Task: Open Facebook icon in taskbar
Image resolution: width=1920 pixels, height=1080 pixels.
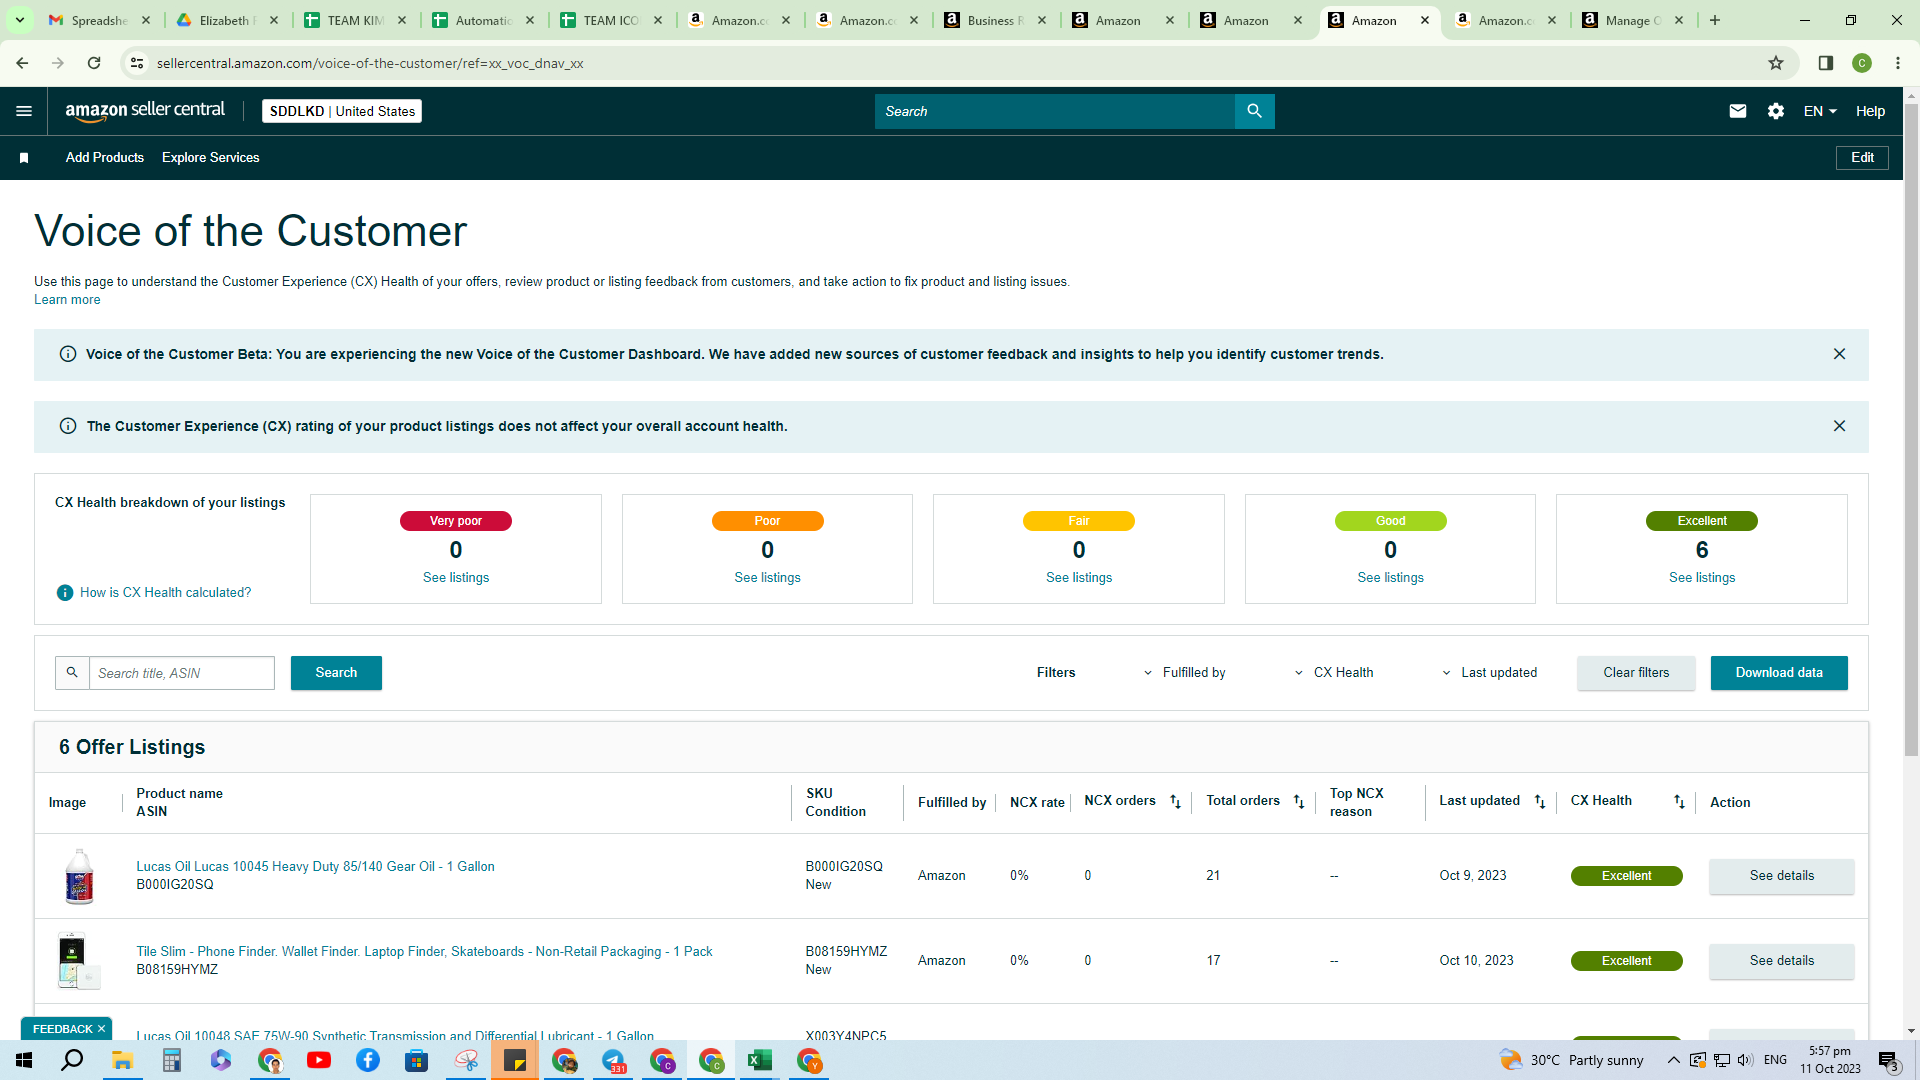Action: click(368, 1060)
